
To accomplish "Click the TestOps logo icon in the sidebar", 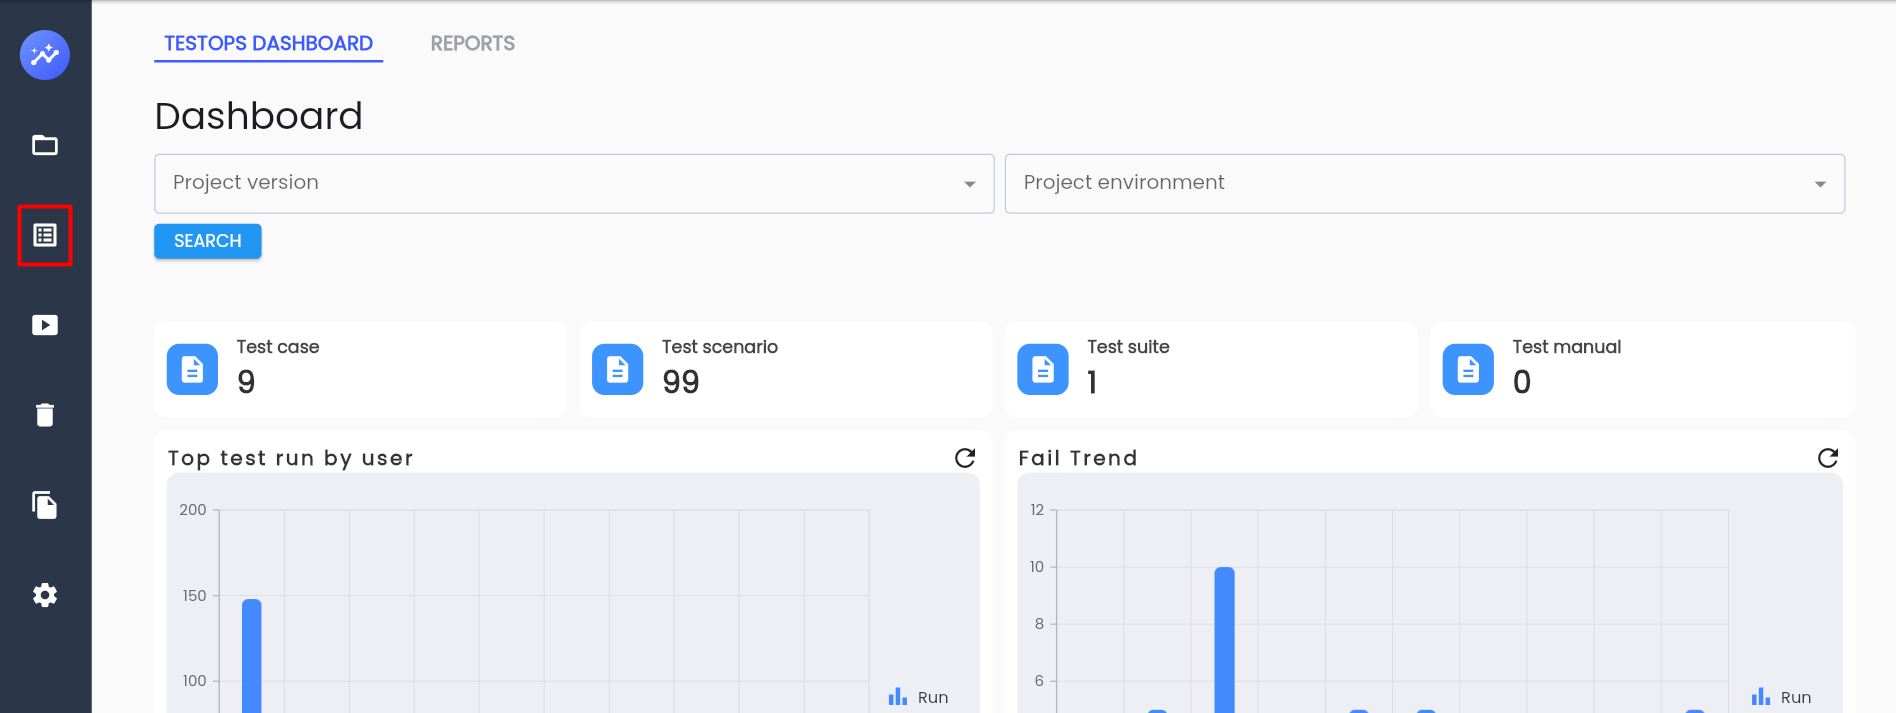I will pos(45,54).
